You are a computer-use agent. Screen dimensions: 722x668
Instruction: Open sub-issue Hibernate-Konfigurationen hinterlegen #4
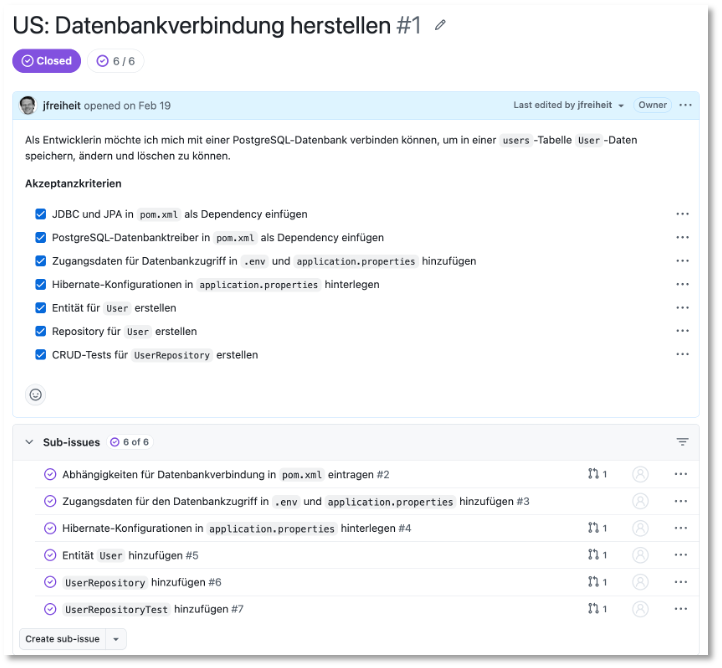click(237, 529)
